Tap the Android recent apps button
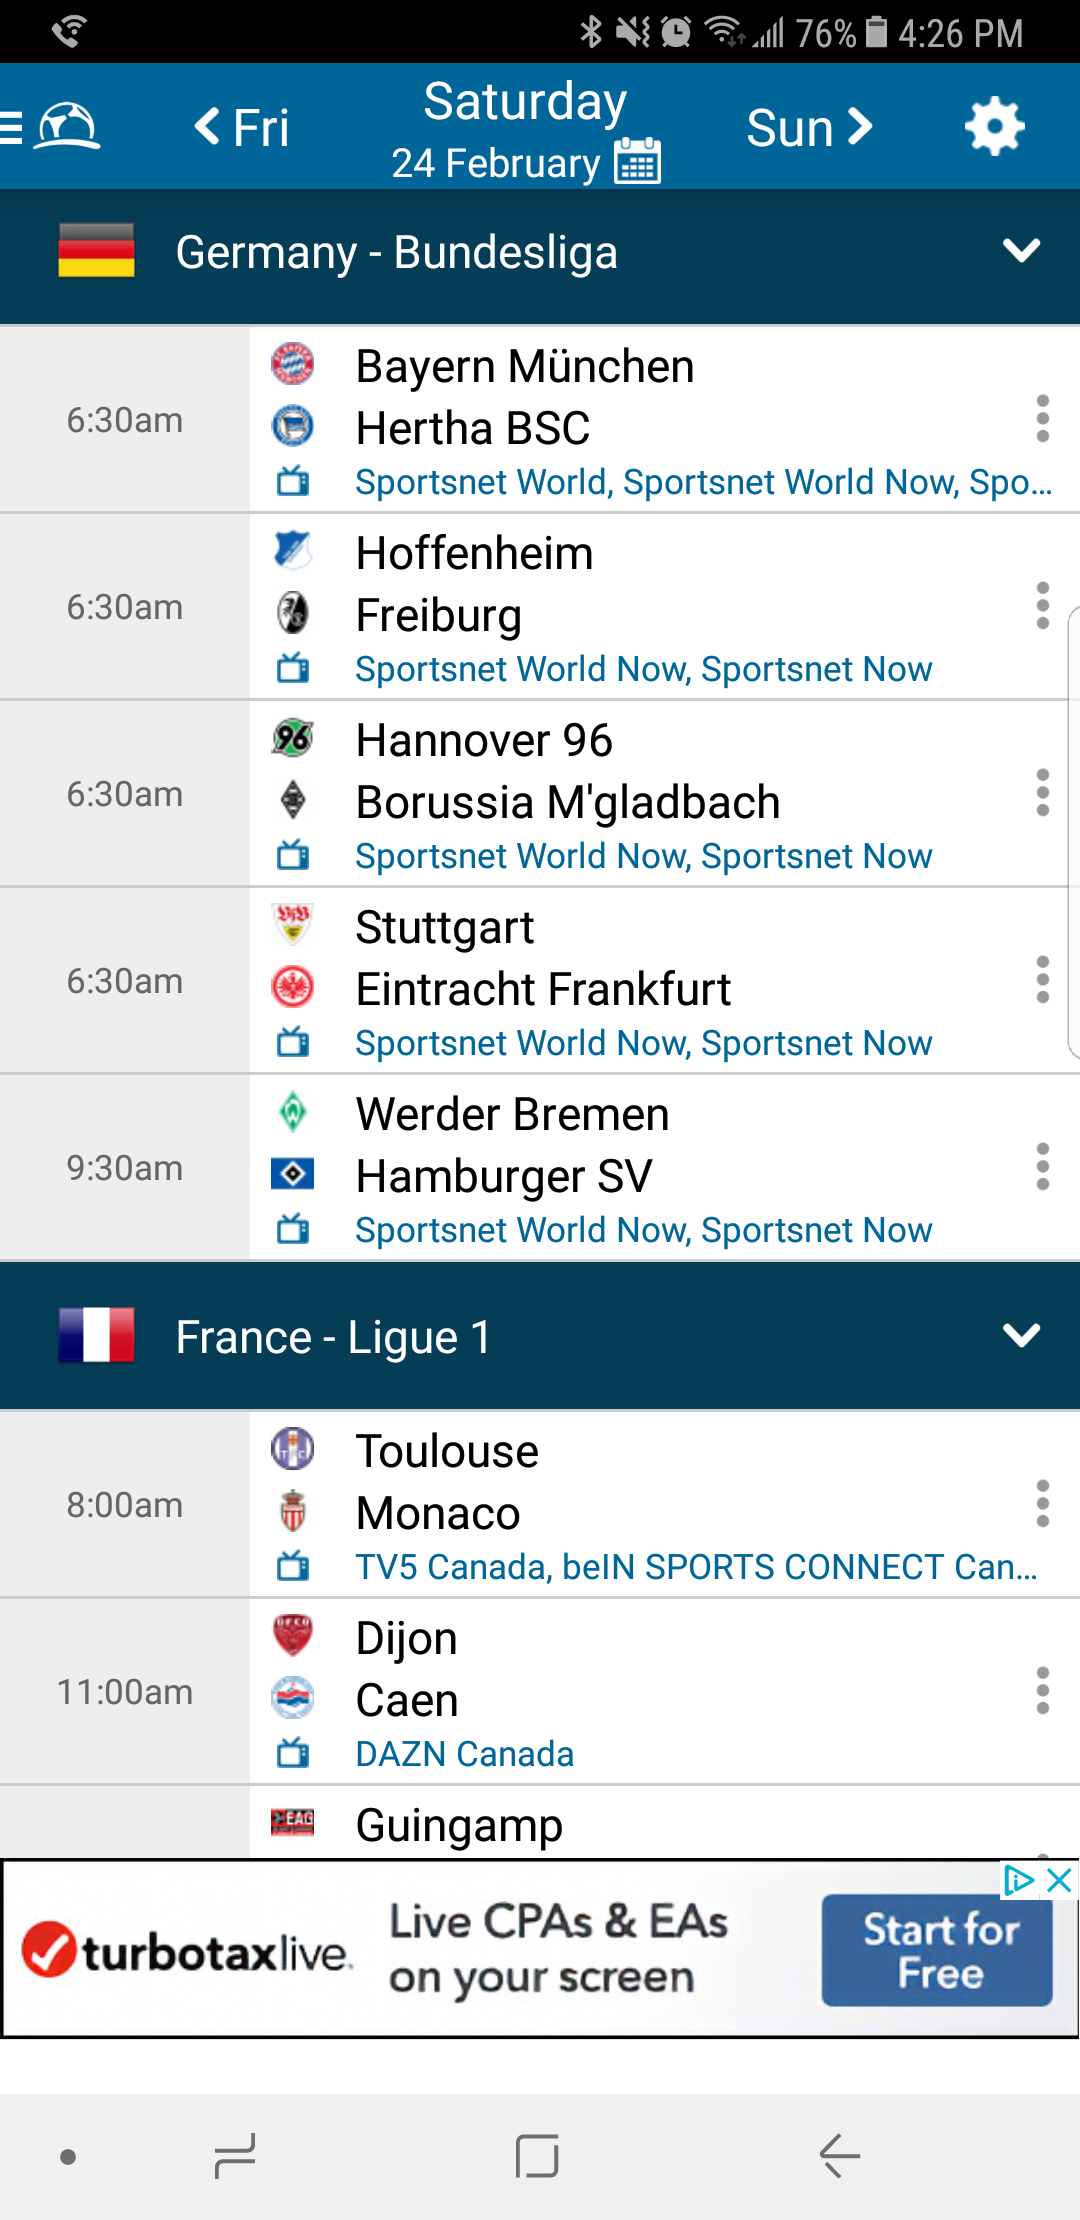 click(x=236, y=2156)
